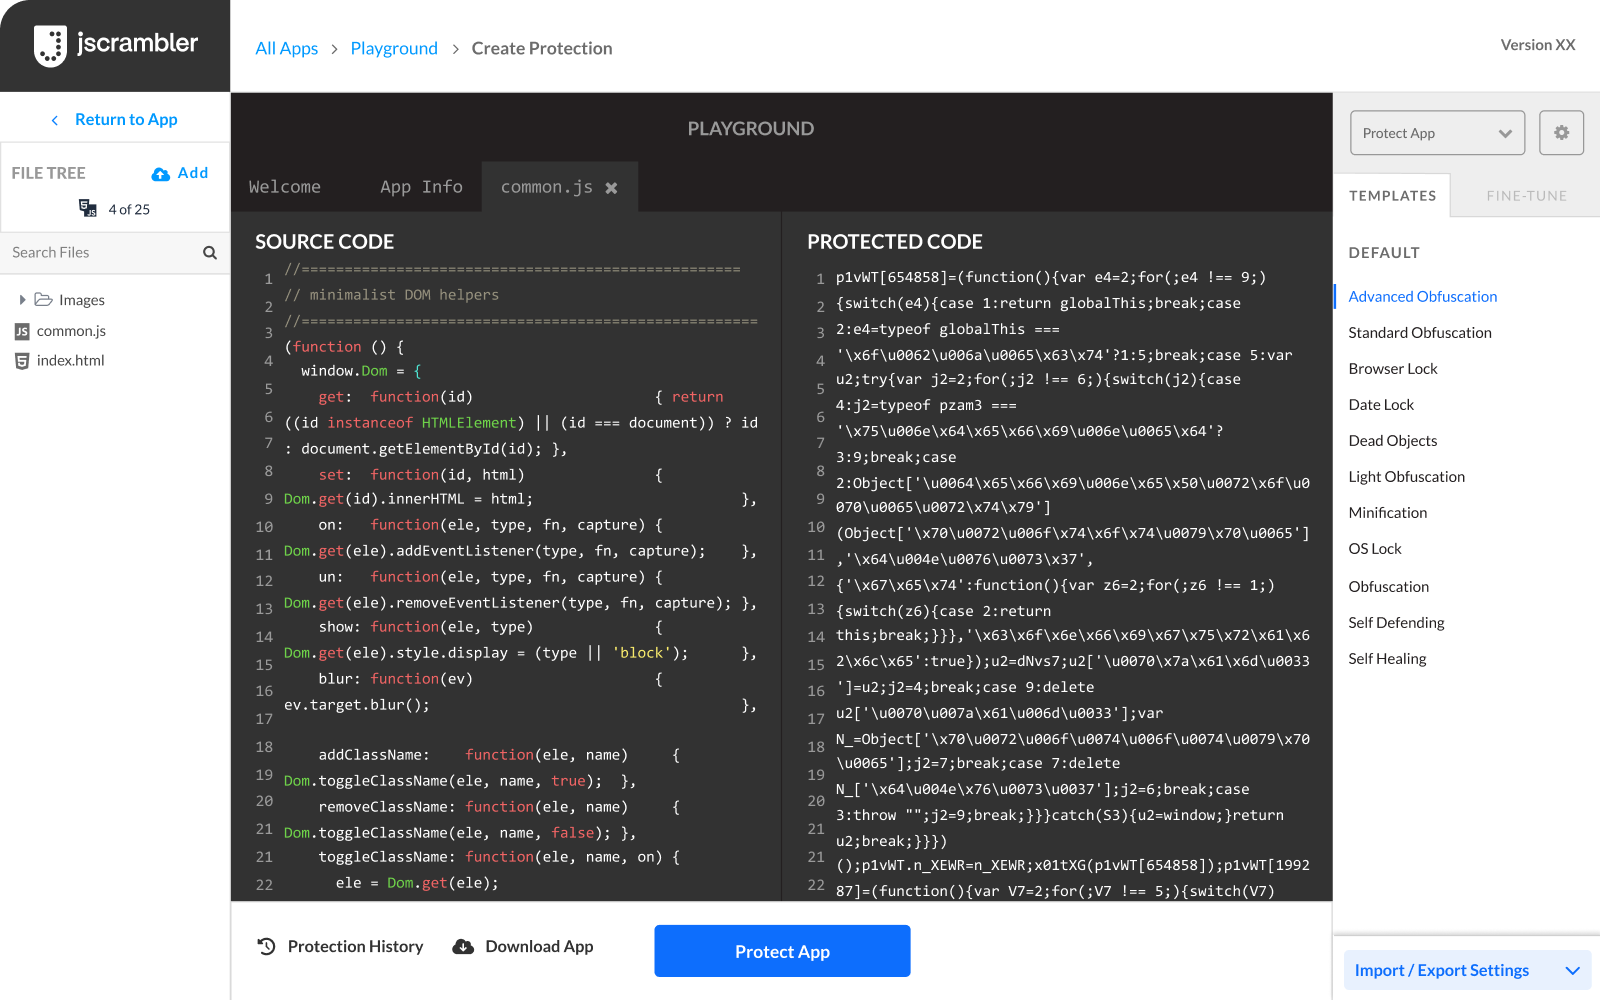This screenshot has width=1600, height=1000.
Task: Click the search magnifier icon
Action: point(209,253)
